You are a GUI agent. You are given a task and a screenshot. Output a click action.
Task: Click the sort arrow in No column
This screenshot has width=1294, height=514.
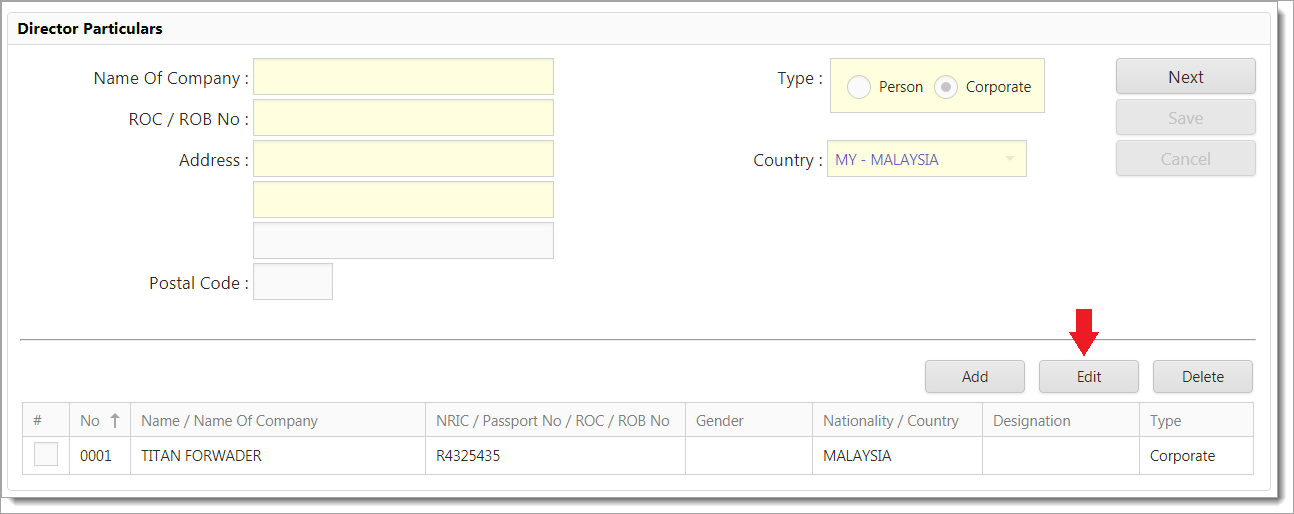click(x=114, y=421)
